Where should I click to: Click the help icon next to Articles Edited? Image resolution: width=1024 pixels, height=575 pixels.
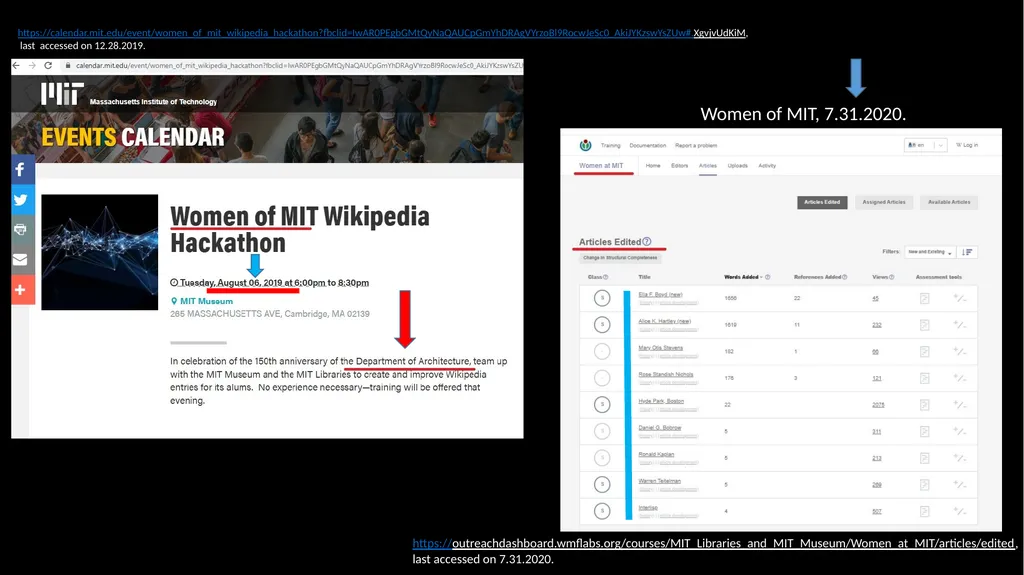(x=647, y=241)
